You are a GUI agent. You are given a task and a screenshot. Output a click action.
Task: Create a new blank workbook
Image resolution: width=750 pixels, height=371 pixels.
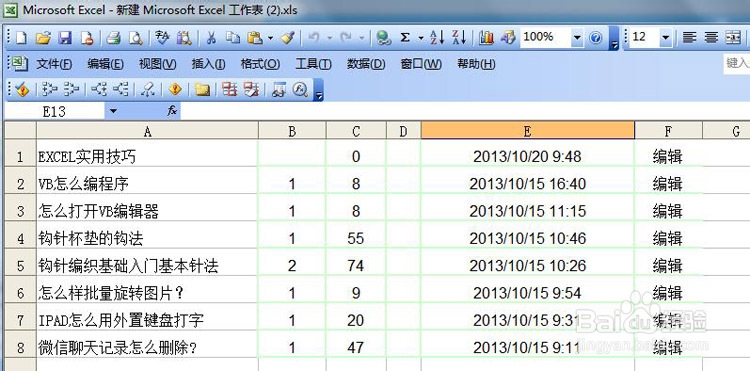click(x=21, y=38)
